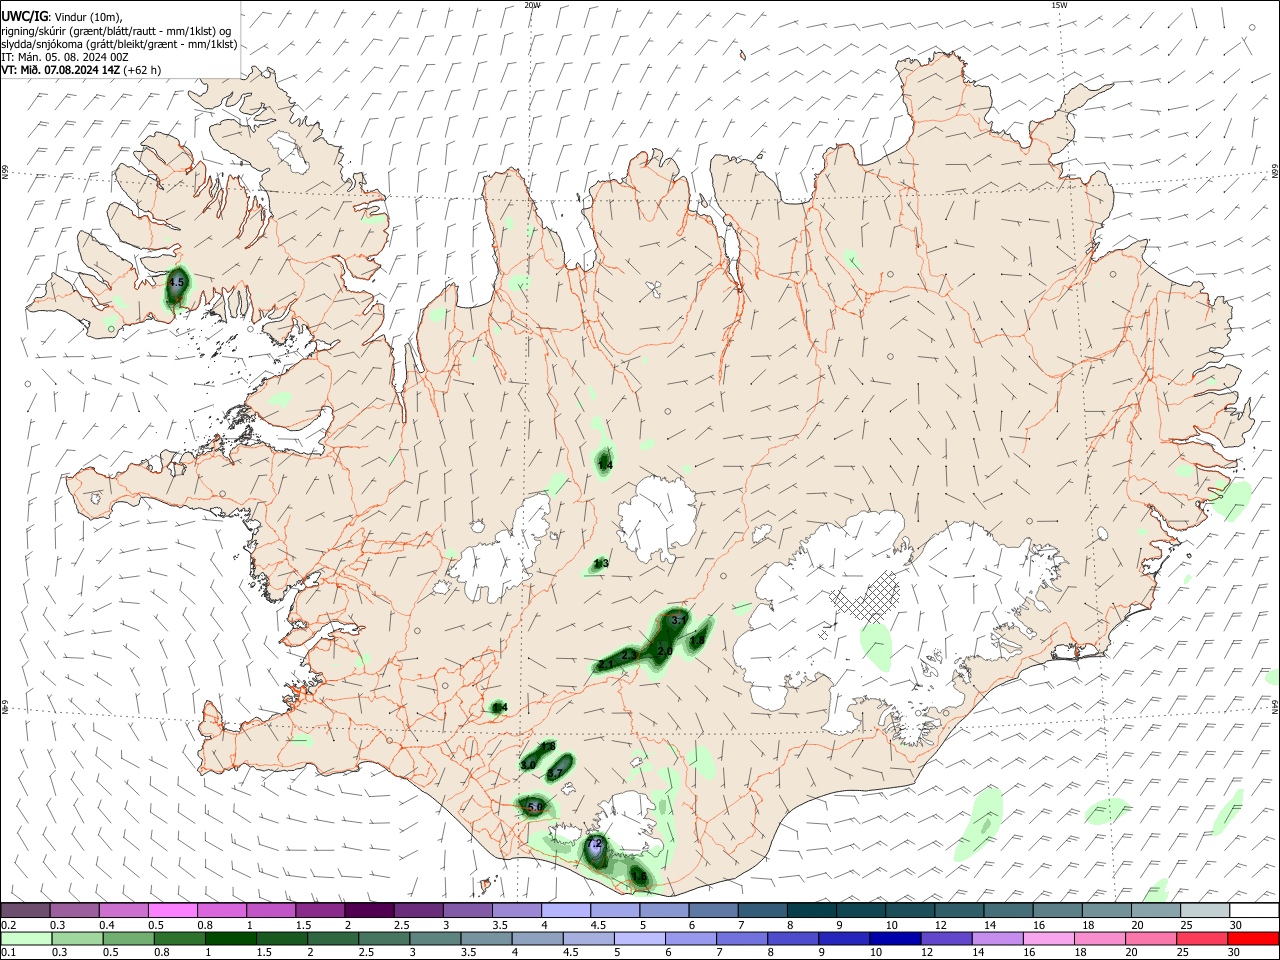Image resolution: width=1280 pixels, height=960 pixels.
Task: Click the pale green rain patch over the sea in the southeast
Action: pos(978,825)
